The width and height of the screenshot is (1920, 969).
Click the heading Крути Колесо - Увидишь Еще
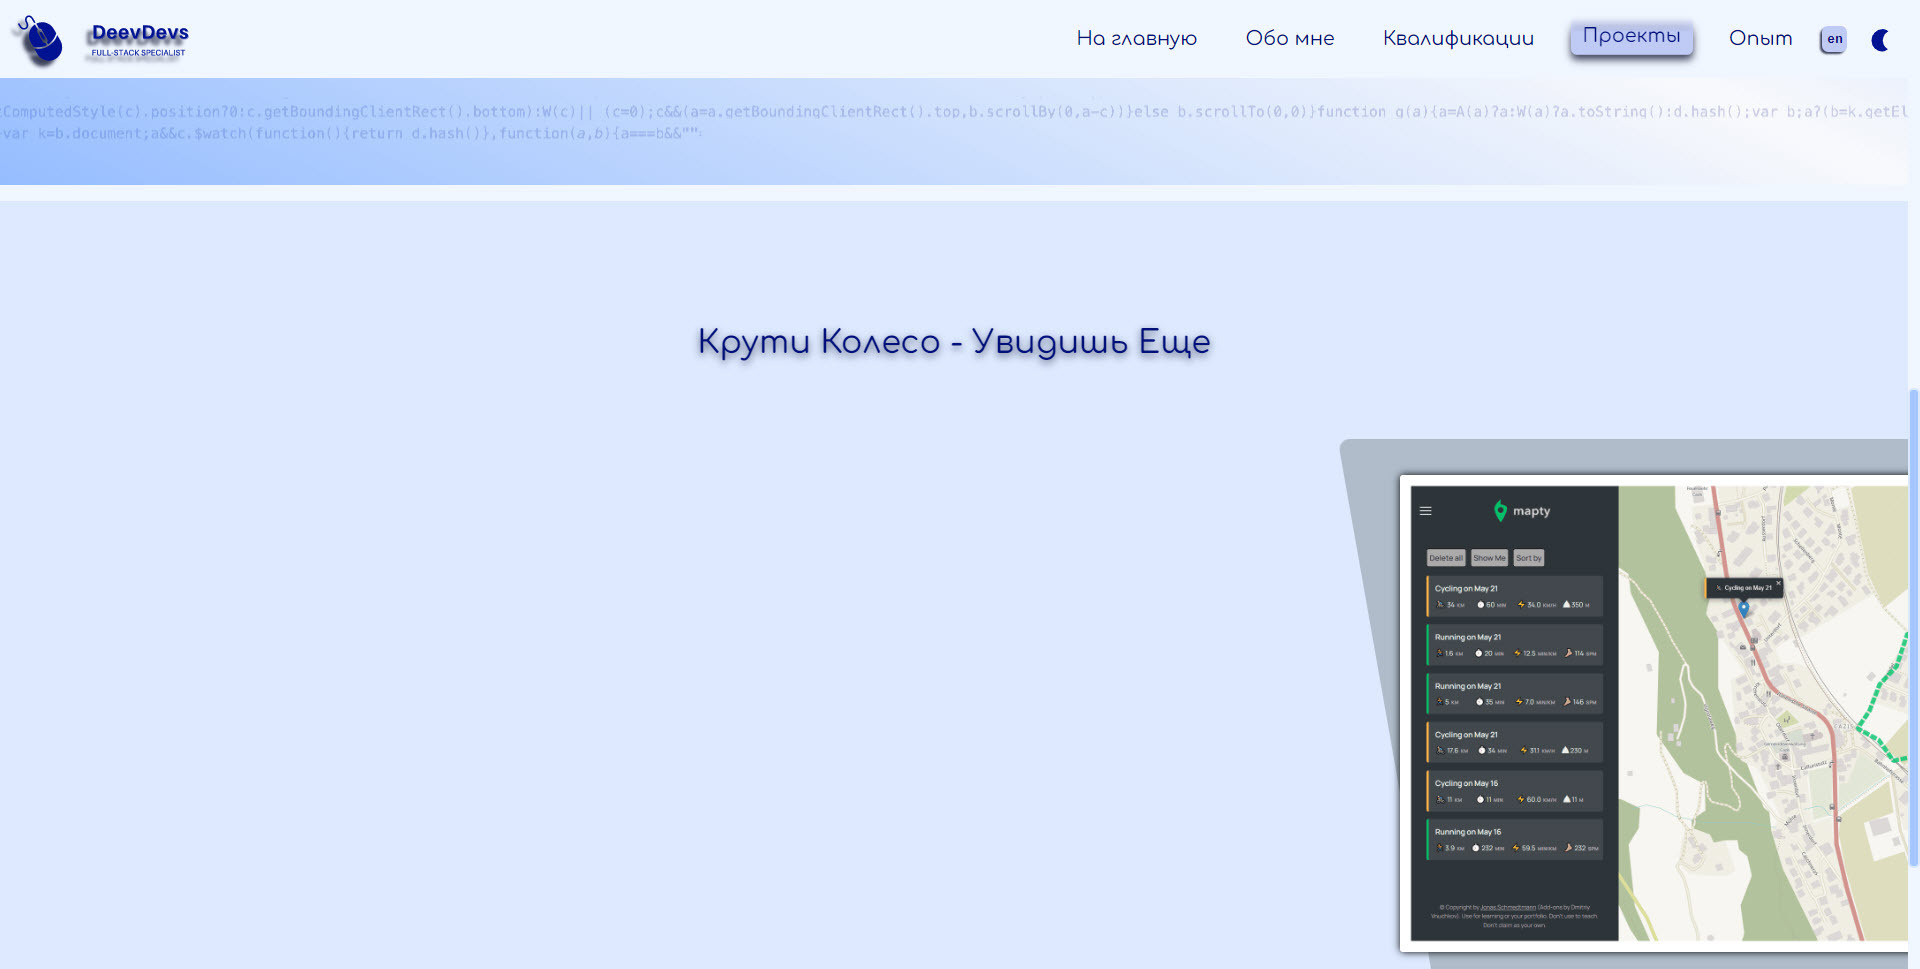954,342
